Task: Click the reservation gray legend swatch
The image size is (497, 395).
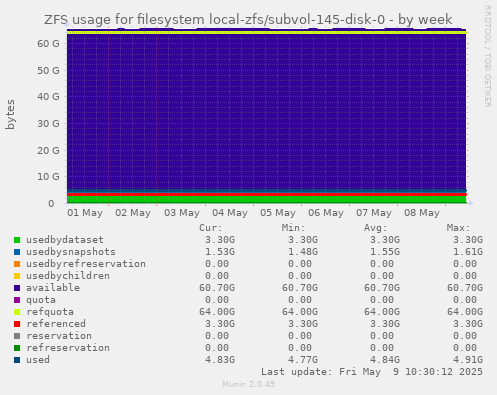Action: click(17, 336)
